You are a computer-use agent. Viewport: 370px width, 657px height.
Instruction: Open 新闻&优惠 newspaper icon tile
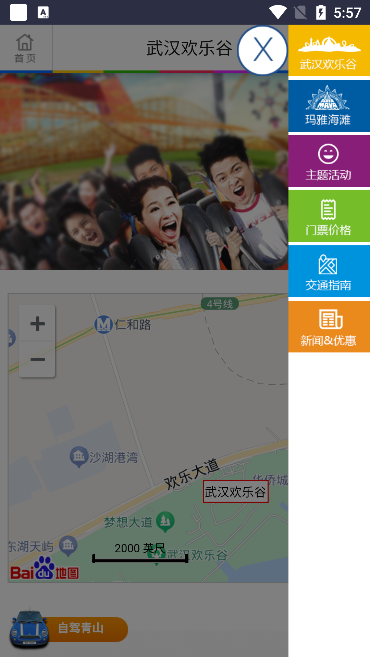coord(329,326)
